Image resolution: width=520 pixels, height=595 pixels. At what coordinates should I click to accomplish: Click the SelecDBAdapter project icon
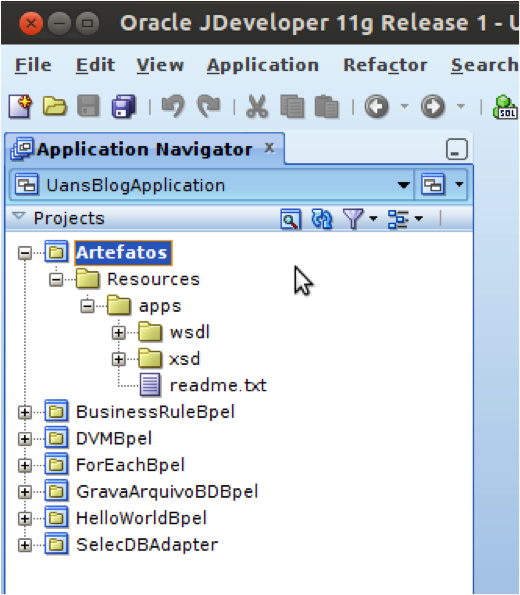click(x=57, y=544)
